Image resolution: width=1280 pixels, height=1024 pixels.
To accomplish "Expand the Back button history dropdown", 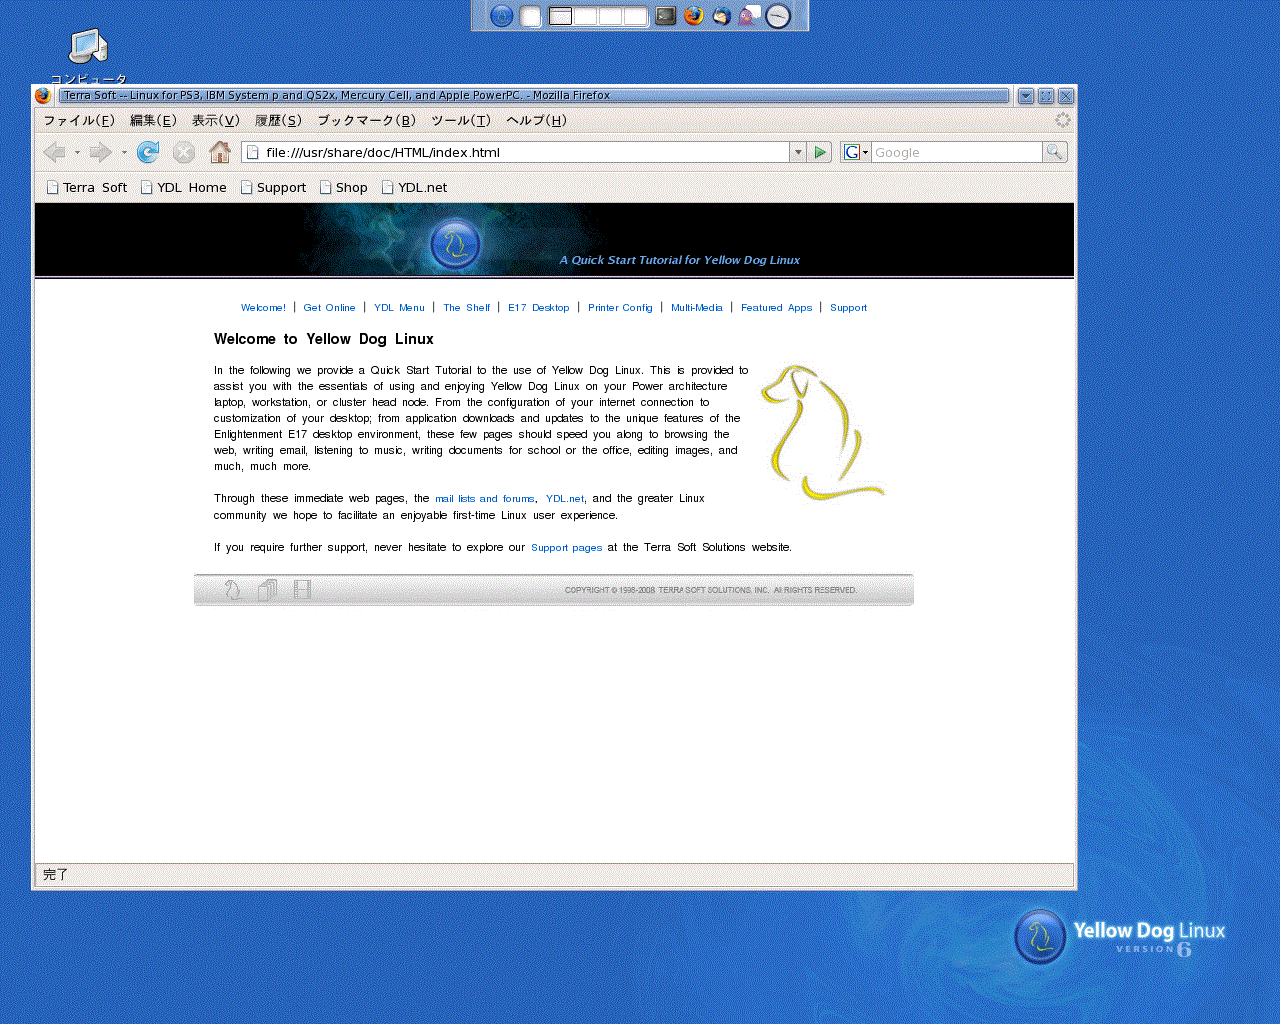I will [78, 153].
